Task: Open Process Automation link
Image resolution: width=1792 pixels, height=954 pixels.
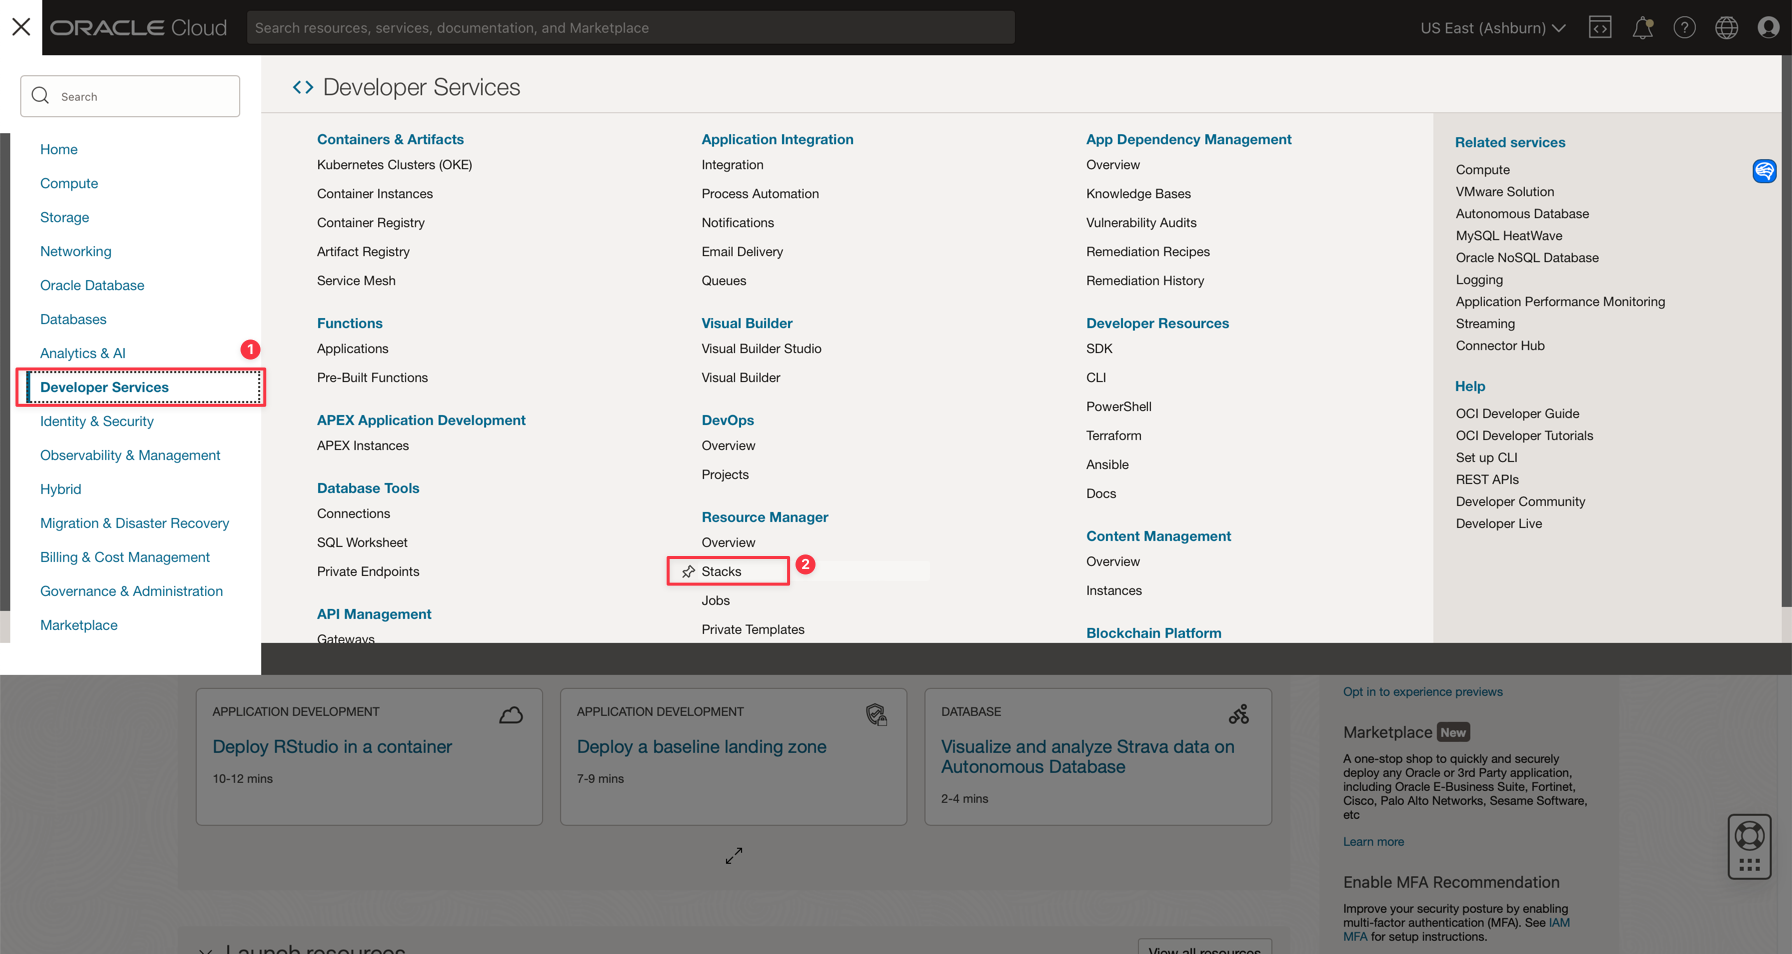Action: click(760, 194)
